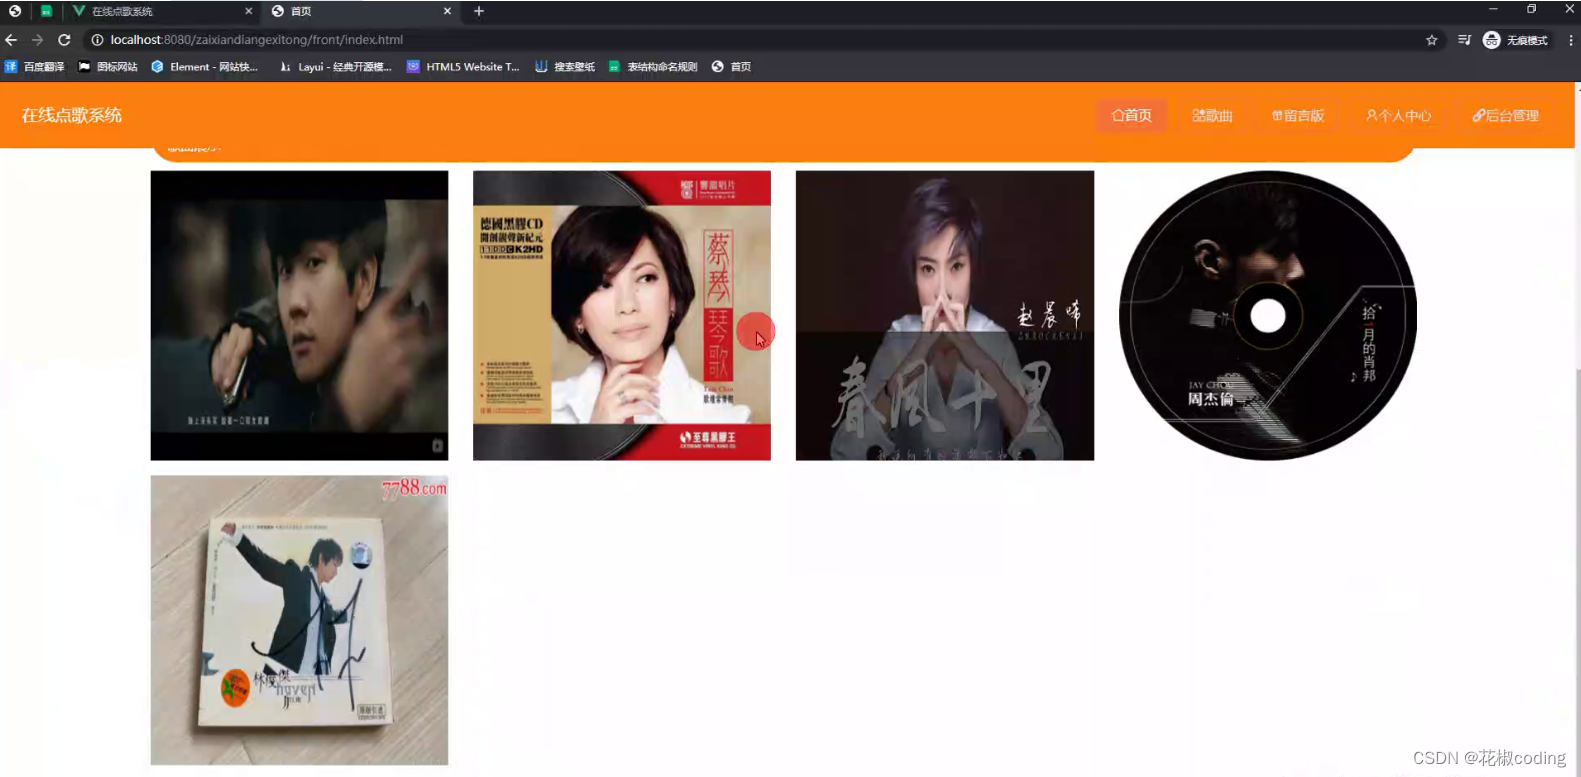
Task: Open the 首页 bookmark in bookmarks bar
Action: click(x=731, y=67)
